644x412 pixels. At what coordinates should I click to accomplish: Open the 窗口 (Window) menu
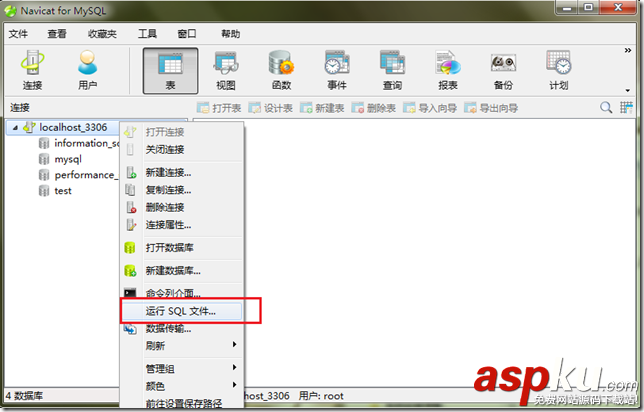pyautogui.click(x=187, y=34)
